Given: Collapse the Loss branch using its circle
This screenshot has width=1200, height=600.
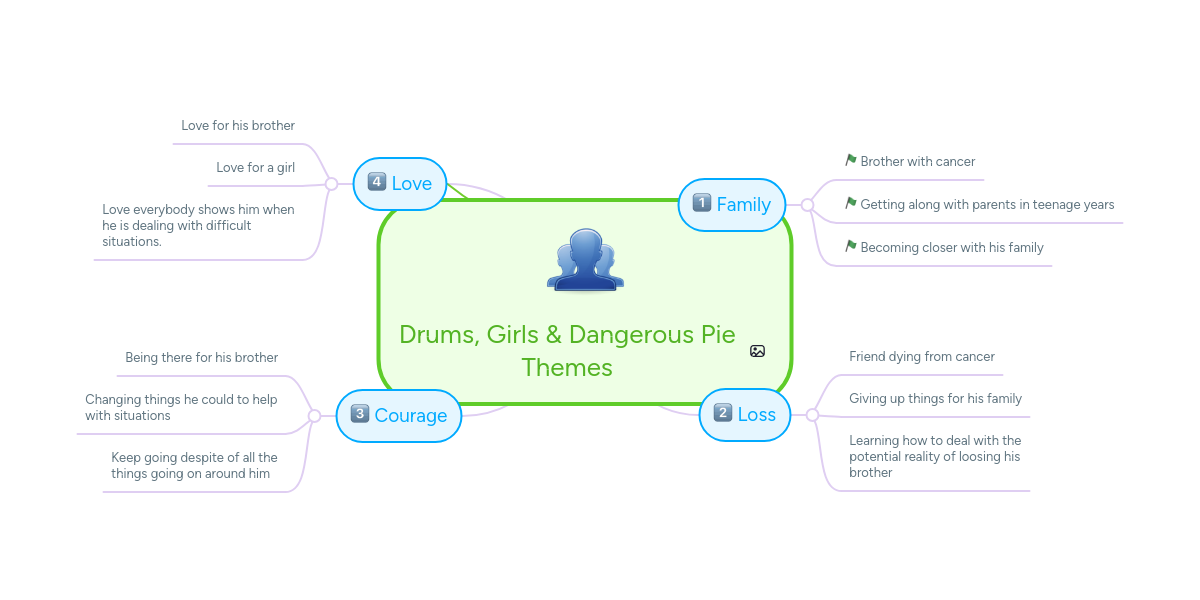Looking at the screenshot, I should (x=812, y=414).
